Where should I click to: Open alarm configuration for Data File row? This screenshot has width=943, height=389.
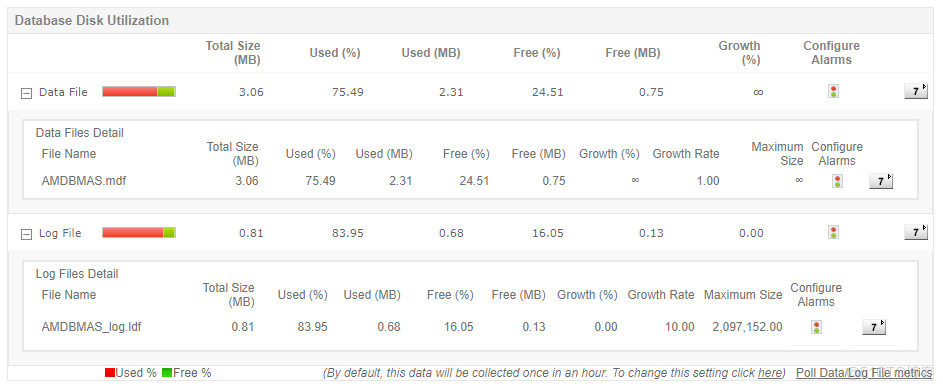click(x=833, y=91)
